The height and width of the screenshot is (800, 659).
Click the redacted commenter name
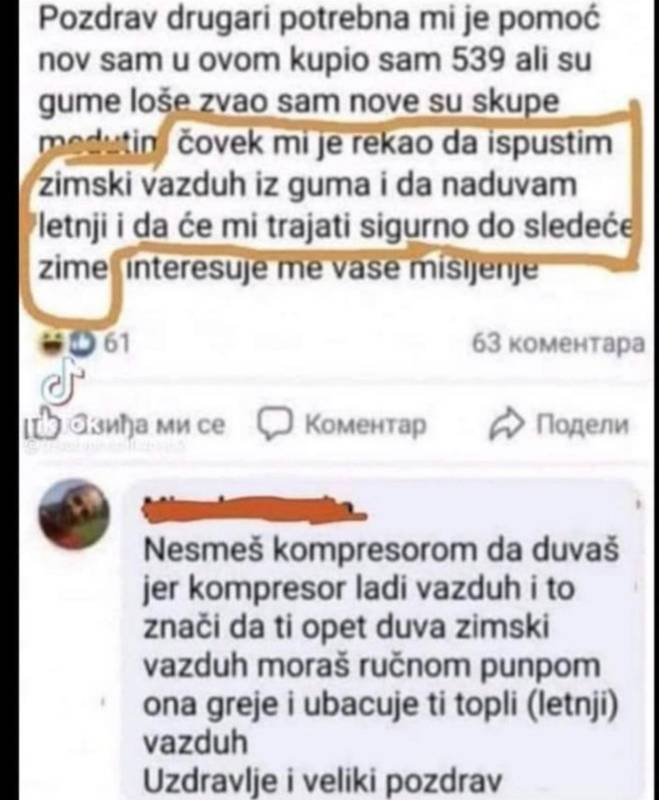coord(255,509)
